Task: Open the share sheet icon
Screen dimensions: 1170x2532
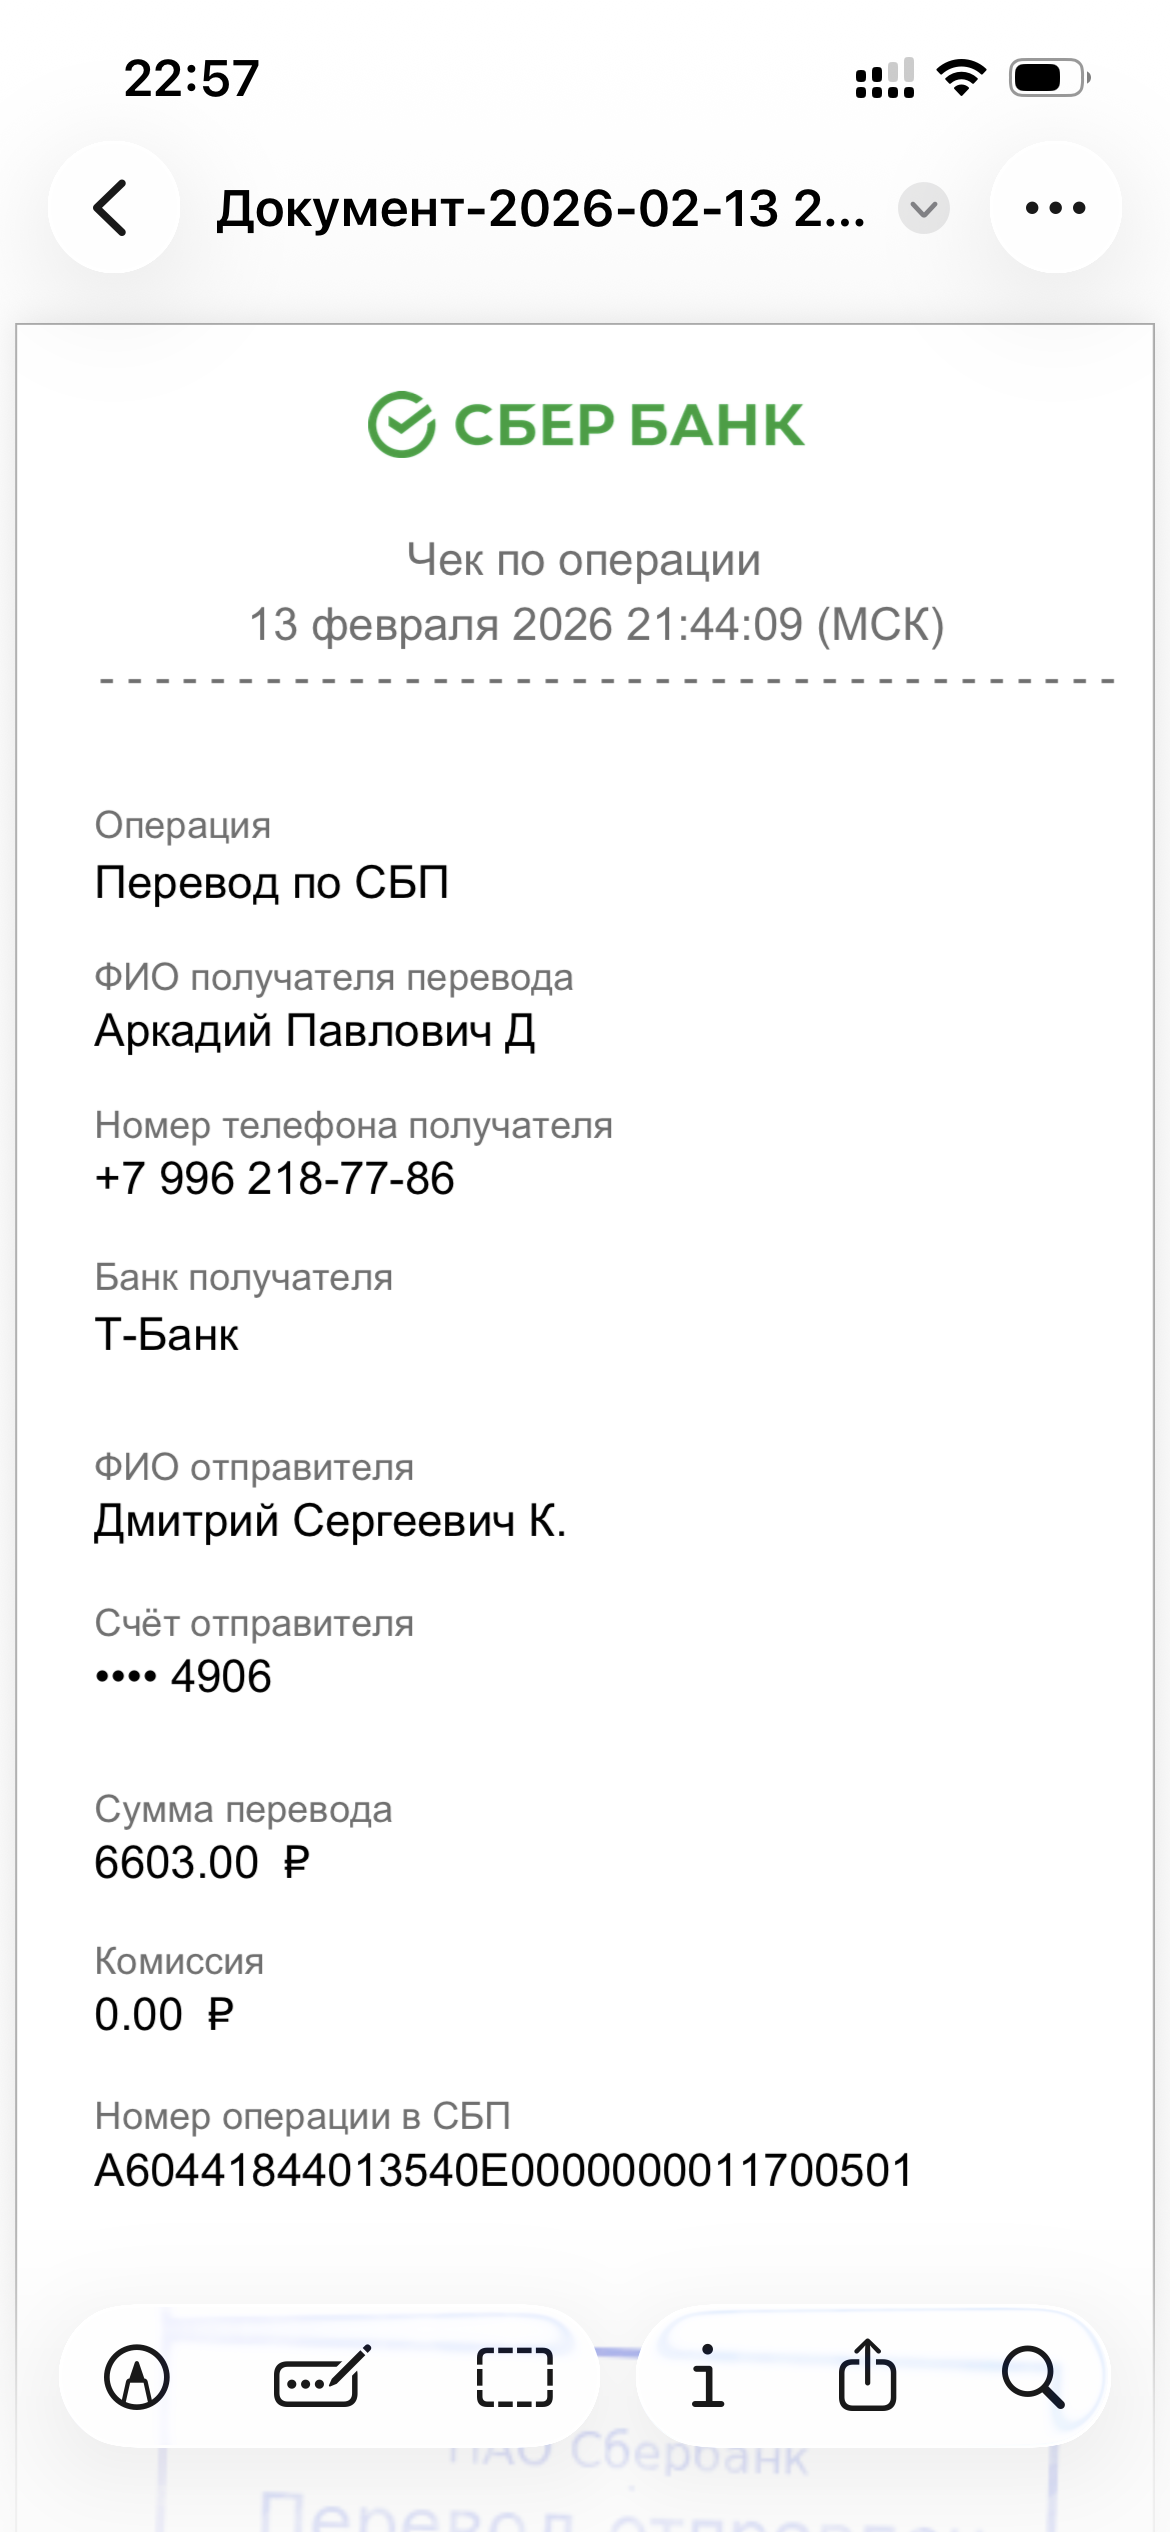Action: click(867, 2376)
